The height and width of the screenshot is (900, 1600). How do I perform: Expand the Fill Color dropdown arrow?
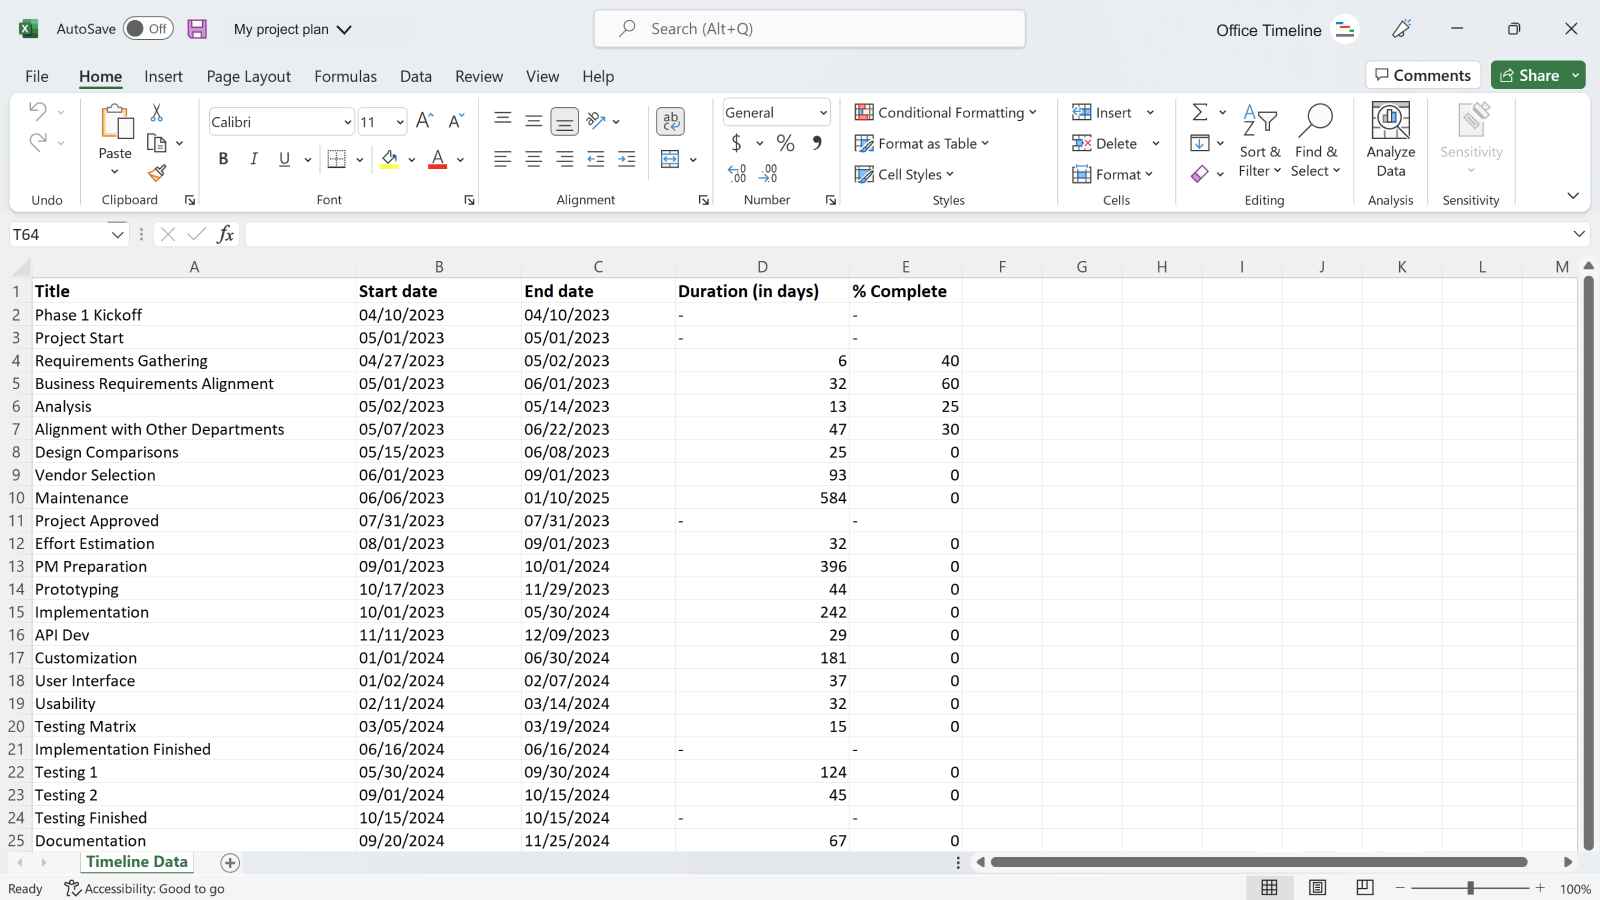pyautogui.click(x=411, y=159)
